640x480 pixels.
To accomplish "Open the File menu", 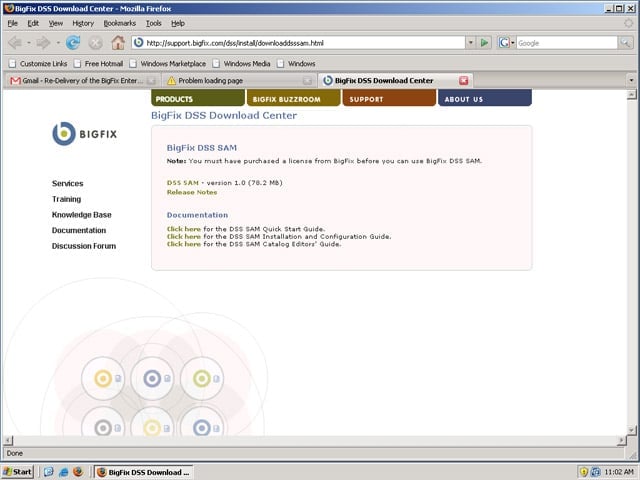I will [x=13, y=23].
